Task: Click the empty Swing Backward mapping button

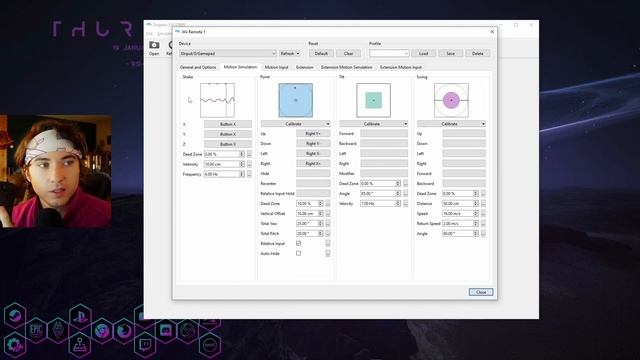Action: 464,184
